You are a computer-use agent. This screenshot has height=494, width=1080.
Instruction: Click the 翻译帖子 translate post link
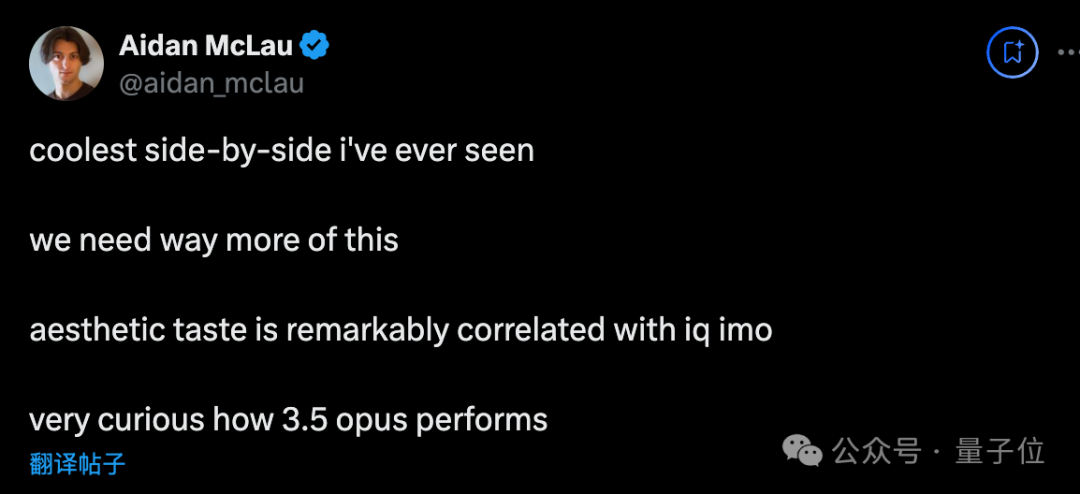point(77,463)
